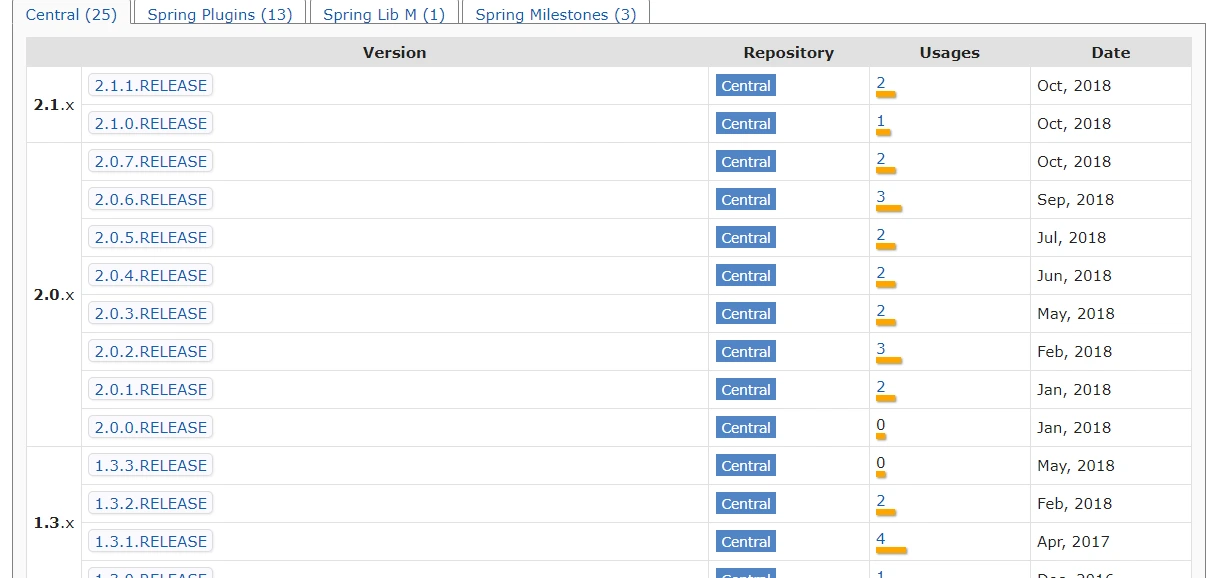1207x578 pixels.
Task: Click the 1.3.1.RELEASE version link
Action: [x=151, y=542]
